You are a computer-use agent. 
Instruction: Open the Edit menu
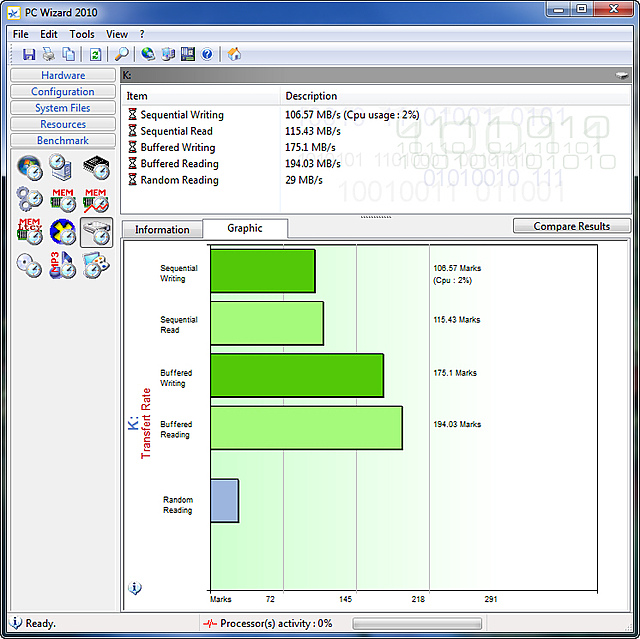coord(49,34)
